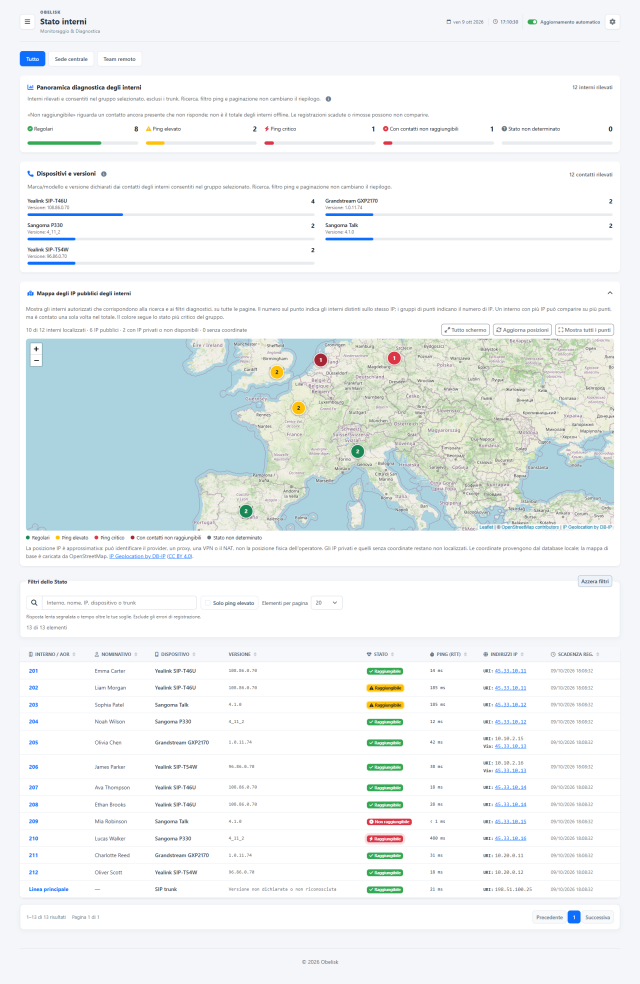The image size is (640, 984).
Task: Open the Leaflet attribution link
Action: pos(486,527)
